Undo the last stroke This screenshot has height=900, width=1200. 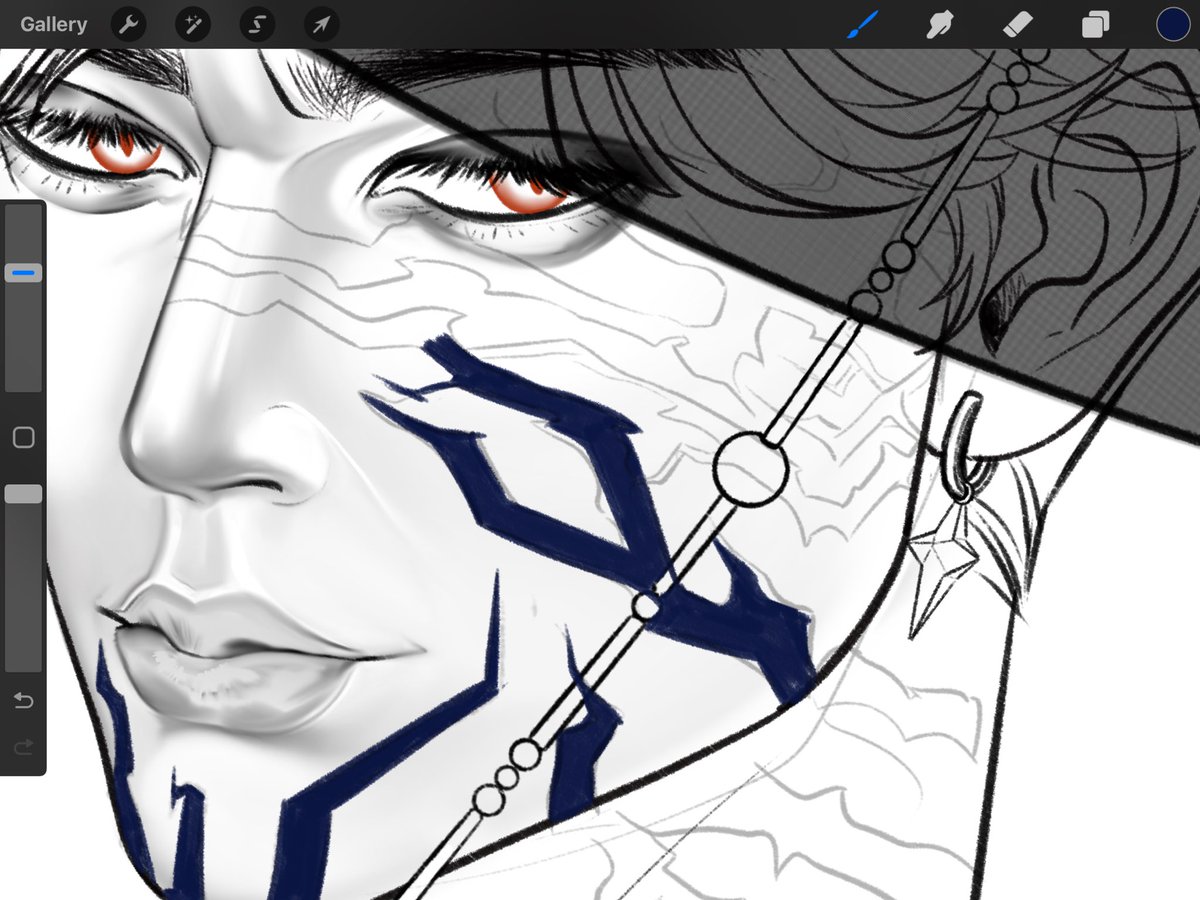tap(24, 700)
